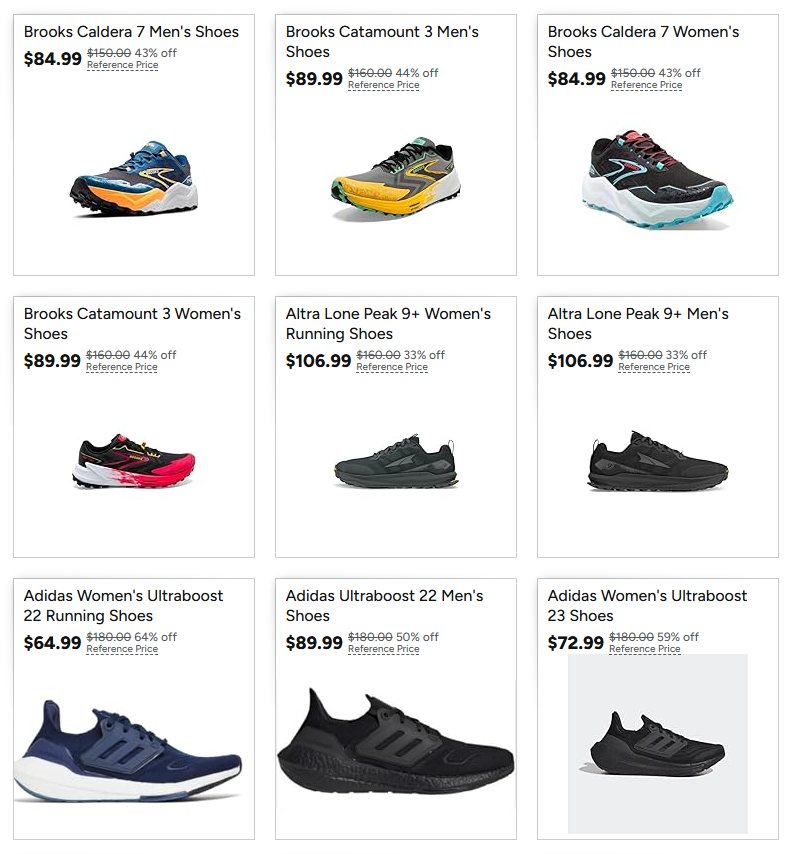This screenshot has width=792, height=854.
Task: Click Reference Price under Brooks Catamount 3 Men's
Action: (x=384, y=85)
